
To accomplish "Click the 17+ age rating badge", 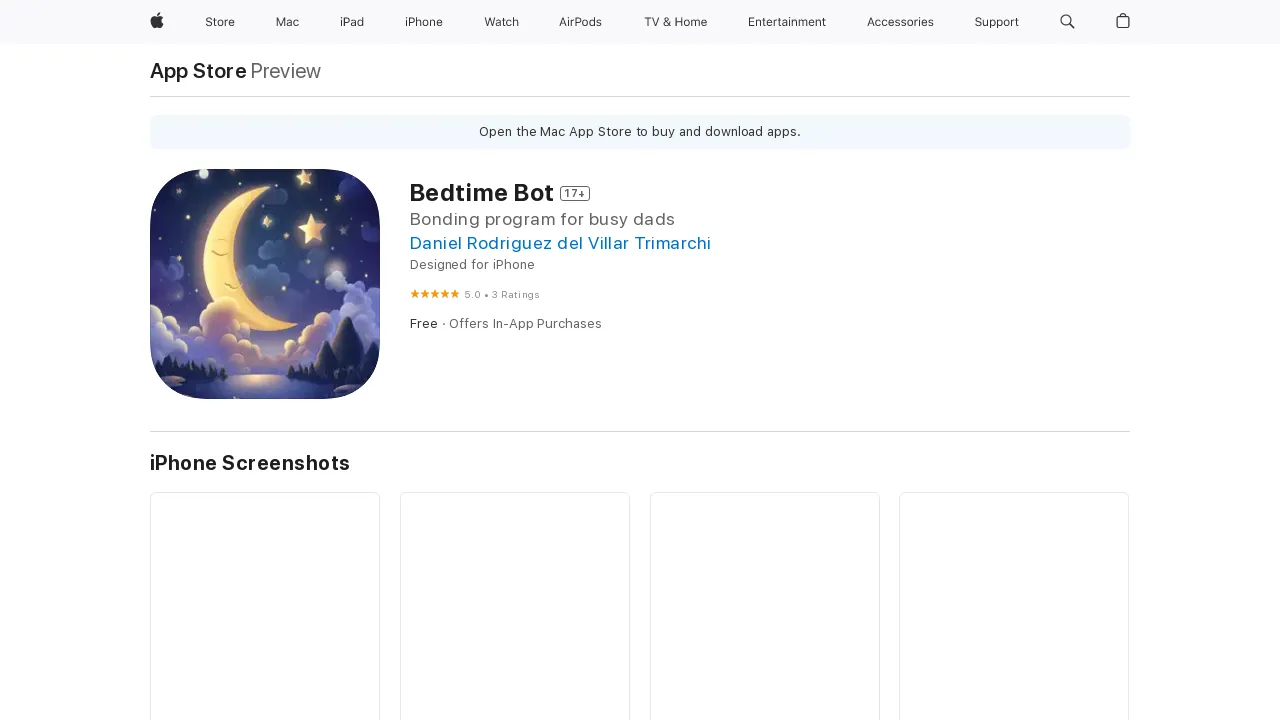I will click(574, 193).
